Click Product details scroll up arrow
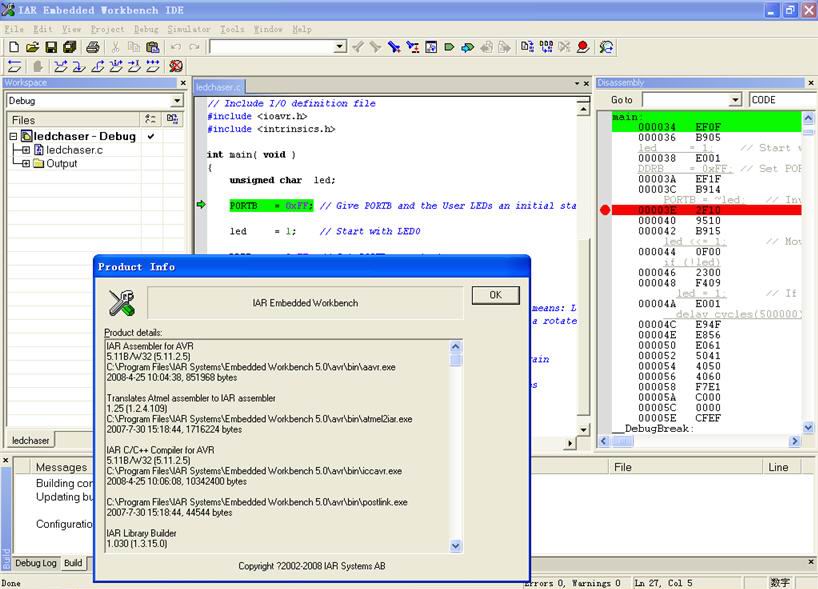The image size is (818, 589). [x=455, y=346]
